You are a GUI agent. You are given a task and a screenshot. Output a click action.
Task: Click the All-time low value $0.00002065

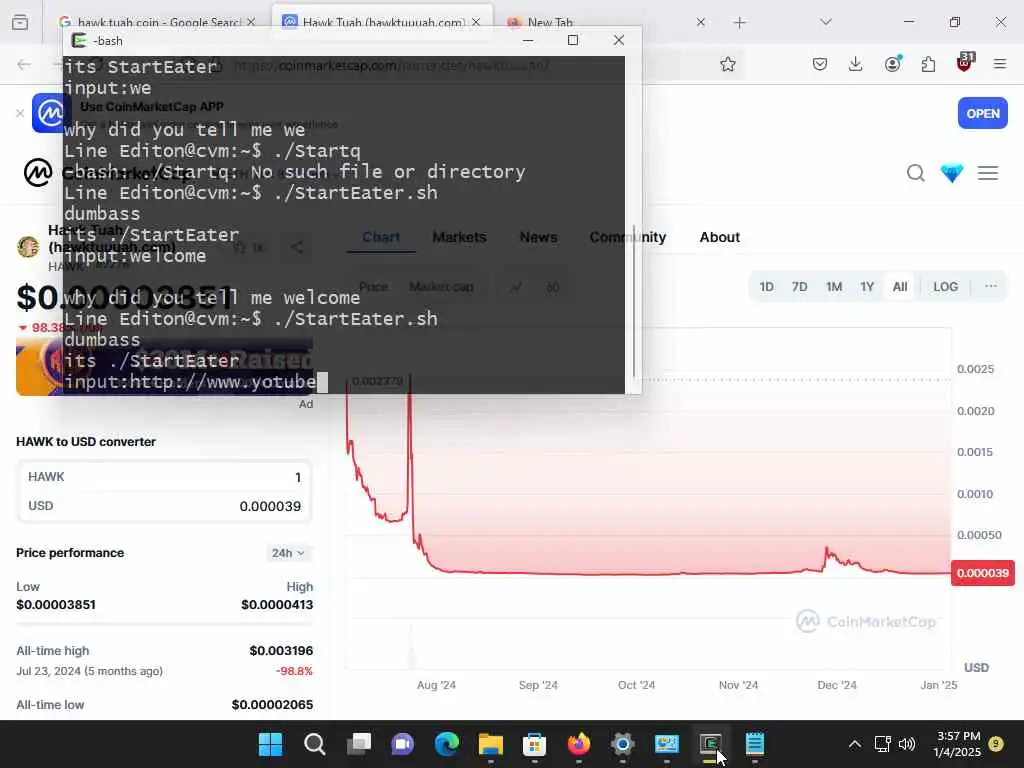272,705
